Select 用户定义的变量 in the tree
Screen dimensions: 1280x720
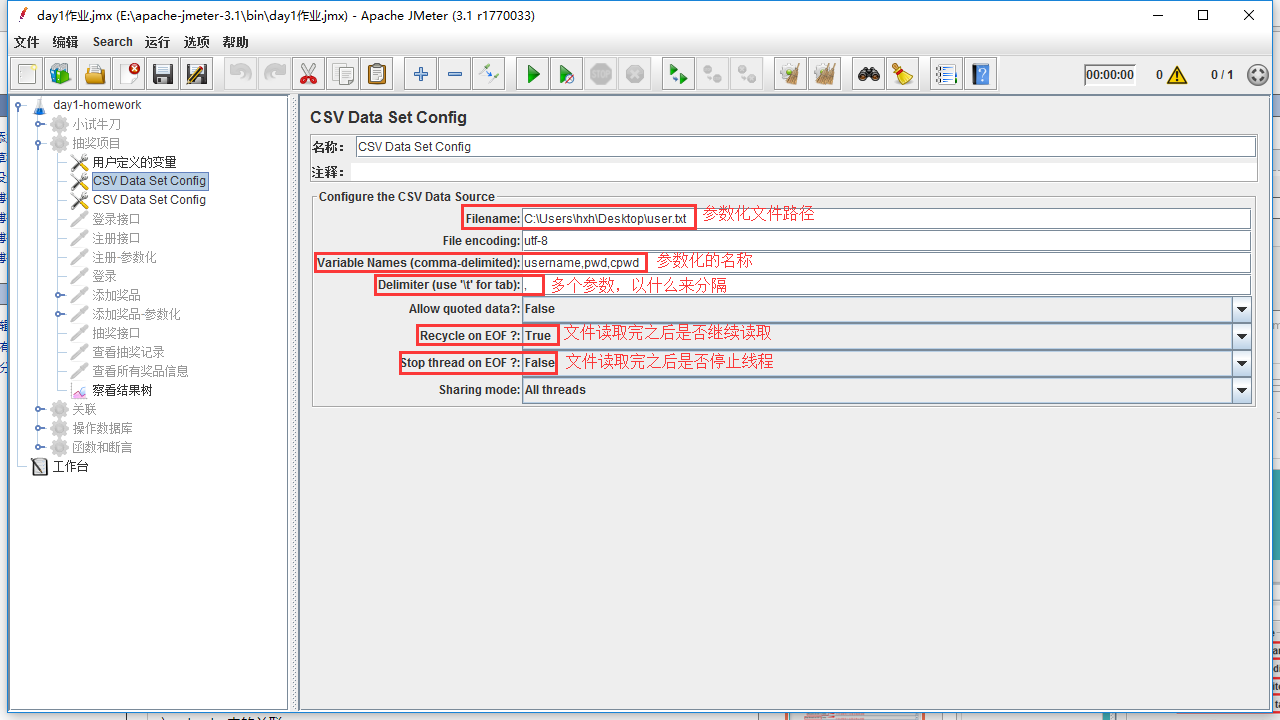[x=134, y=162]
